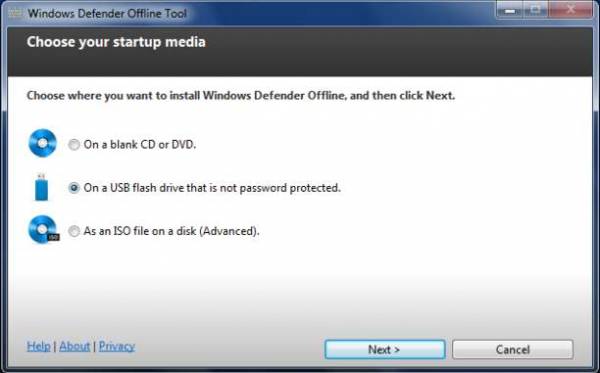Click the Next > button

point(385,349)
